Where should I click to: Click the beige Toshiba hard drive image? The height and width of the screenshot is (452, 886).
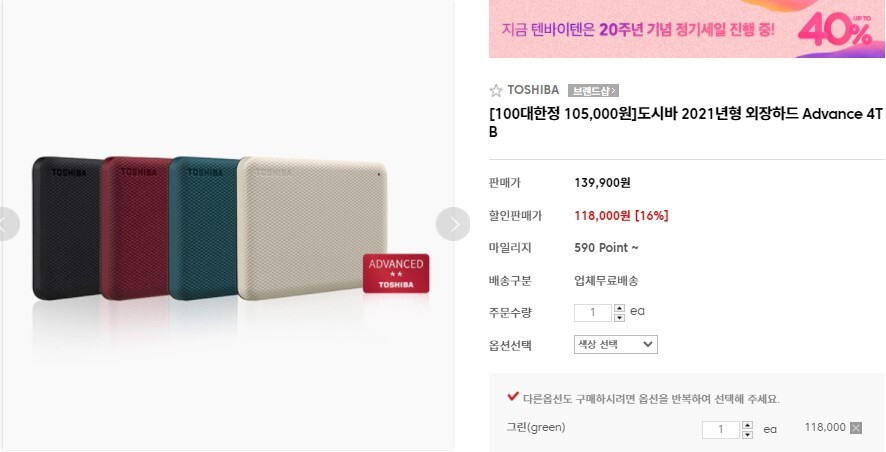312,228
